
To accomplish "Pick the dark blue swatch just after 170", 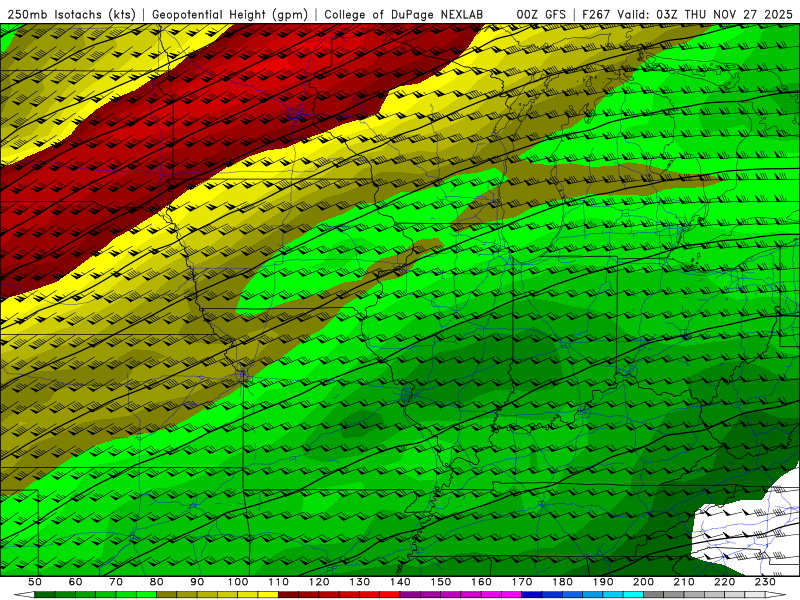I will pos(532,594).
